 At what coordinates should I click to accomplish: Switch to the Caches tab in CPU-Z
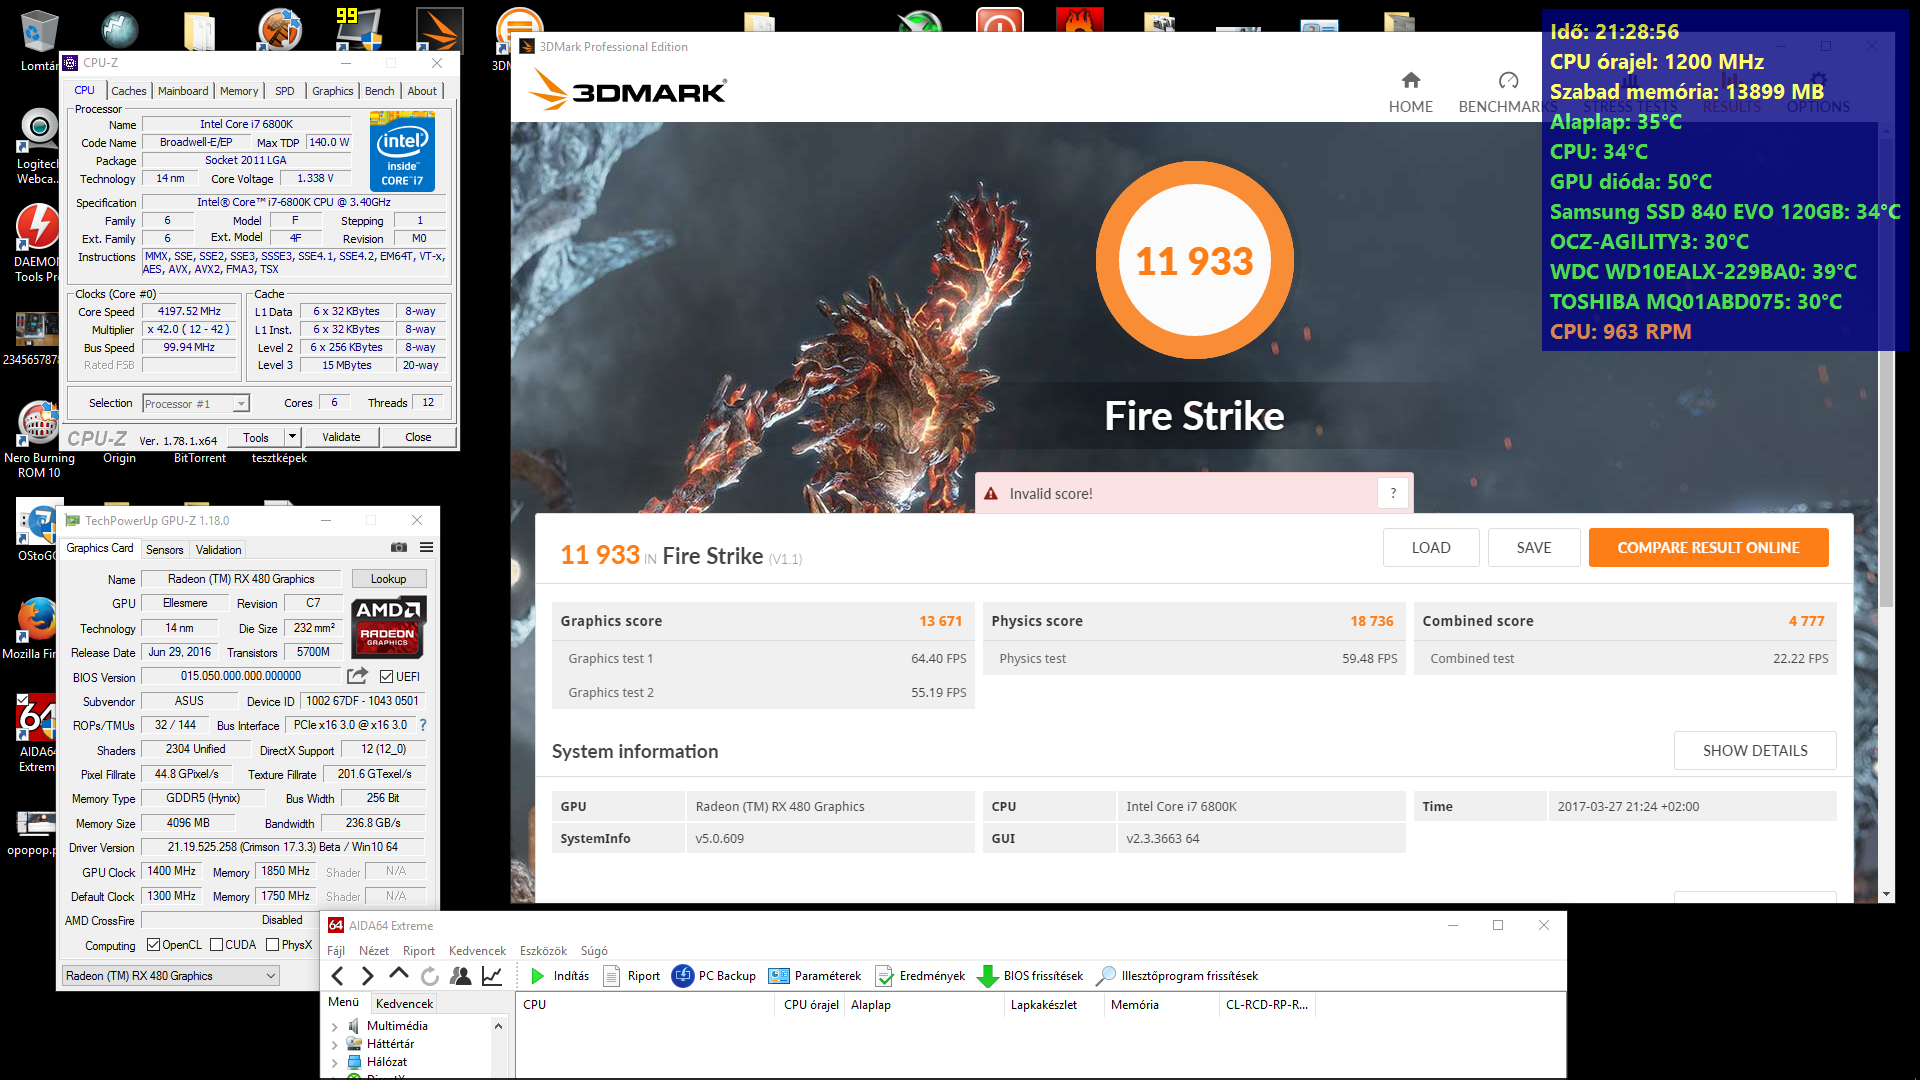click(x=128, y=91)
